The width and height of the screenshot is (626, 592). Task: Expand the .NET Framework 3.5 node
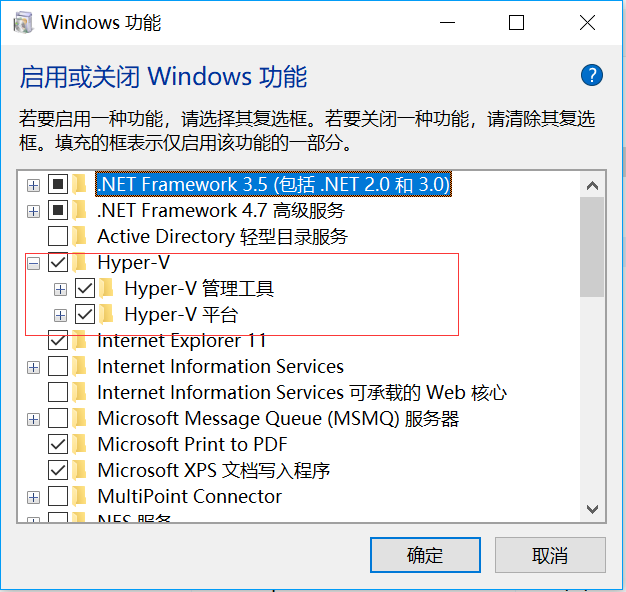click(x=33, y=185)
